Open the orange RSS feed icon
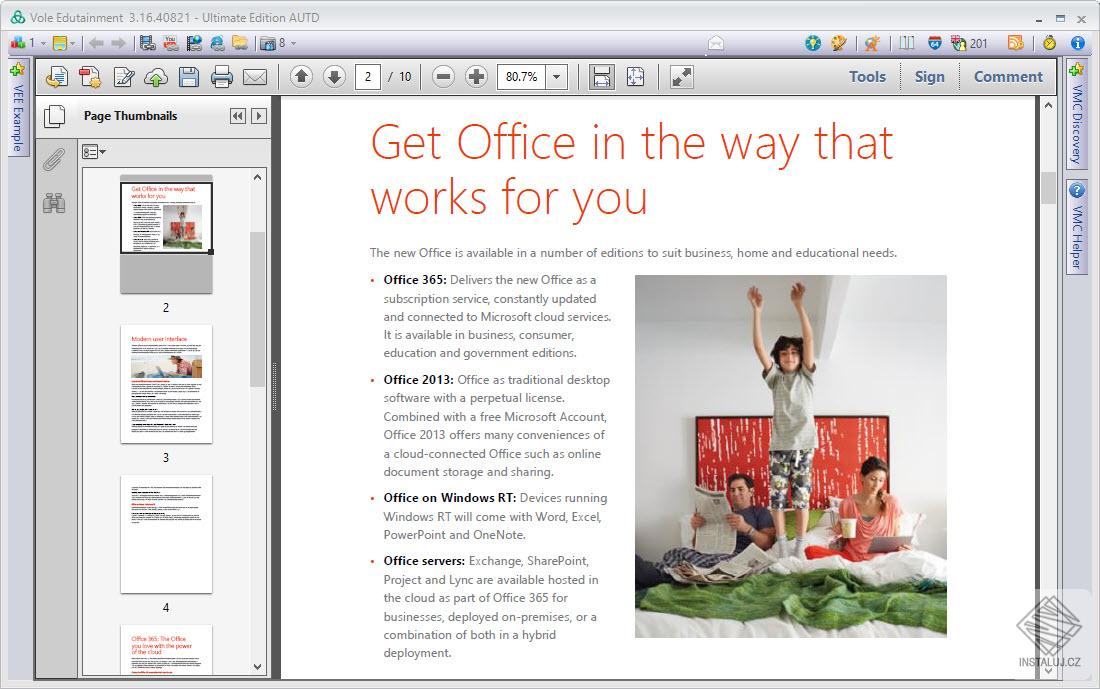Image resolution: width=1100 pixels, height=689 pixels. tap(1015, 43)
